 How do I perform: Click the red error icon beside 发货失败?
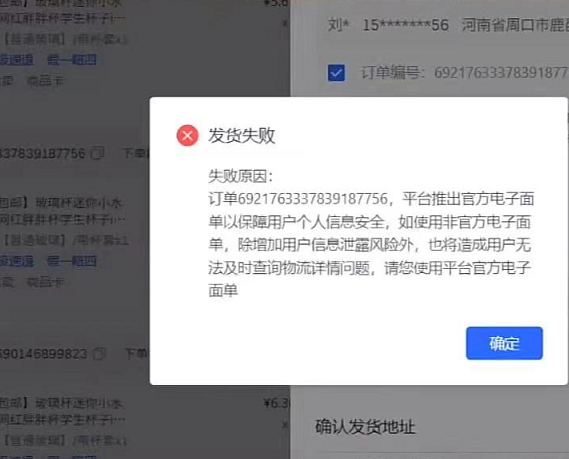pos(187,135)
